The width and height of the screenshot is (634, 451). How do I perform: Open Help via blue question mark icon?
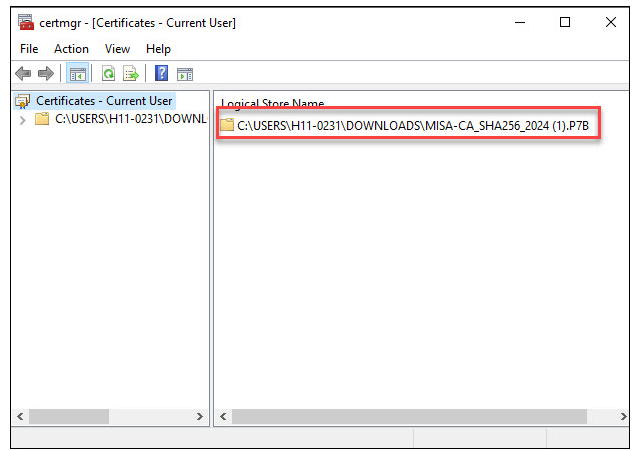pos(160,73)
